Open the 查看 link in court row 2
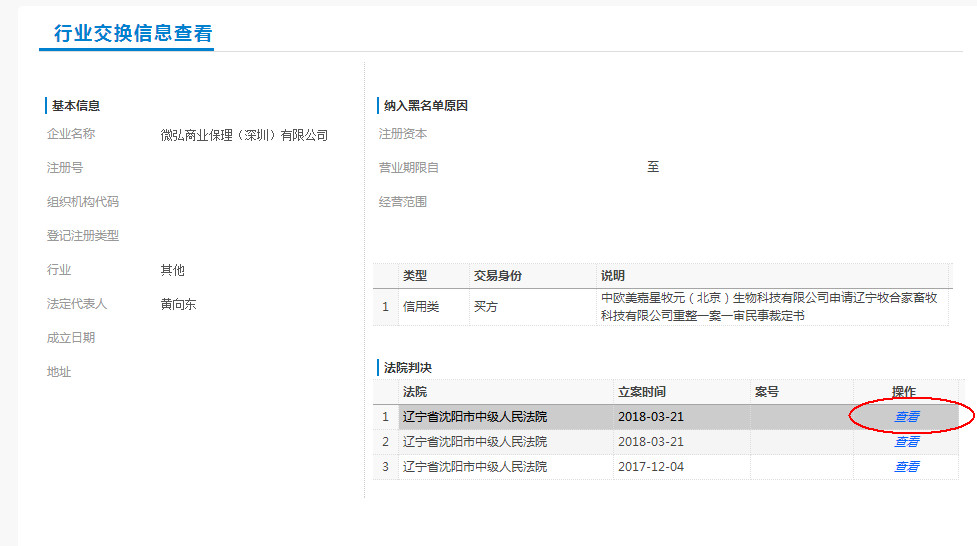This screenshot has height=546, width=977. click(x=906, y=441)
